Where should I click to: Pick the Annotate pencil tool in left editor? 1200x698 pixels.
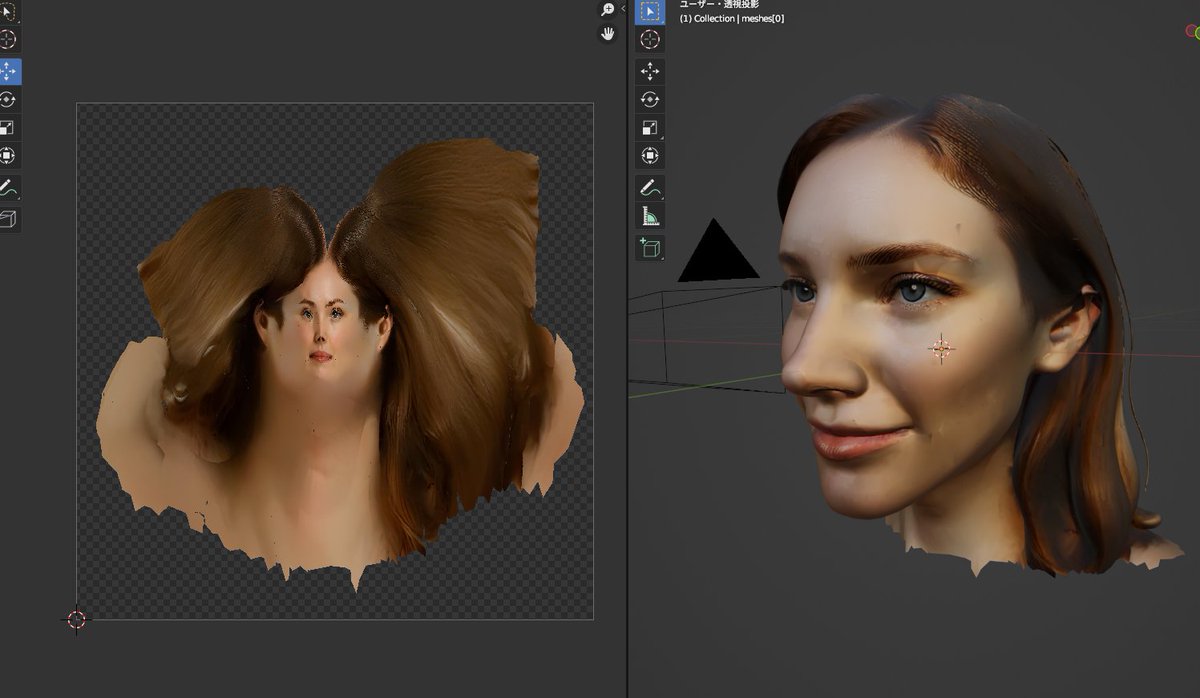[8, 188]
